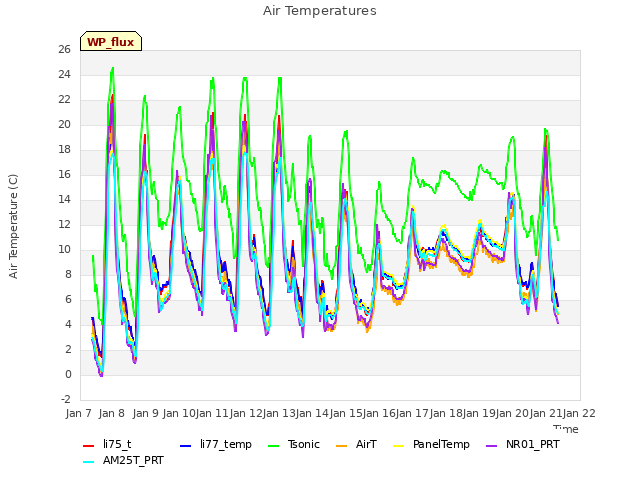
Task: Toggle the AirT legend entry
Action: [356, 444]
